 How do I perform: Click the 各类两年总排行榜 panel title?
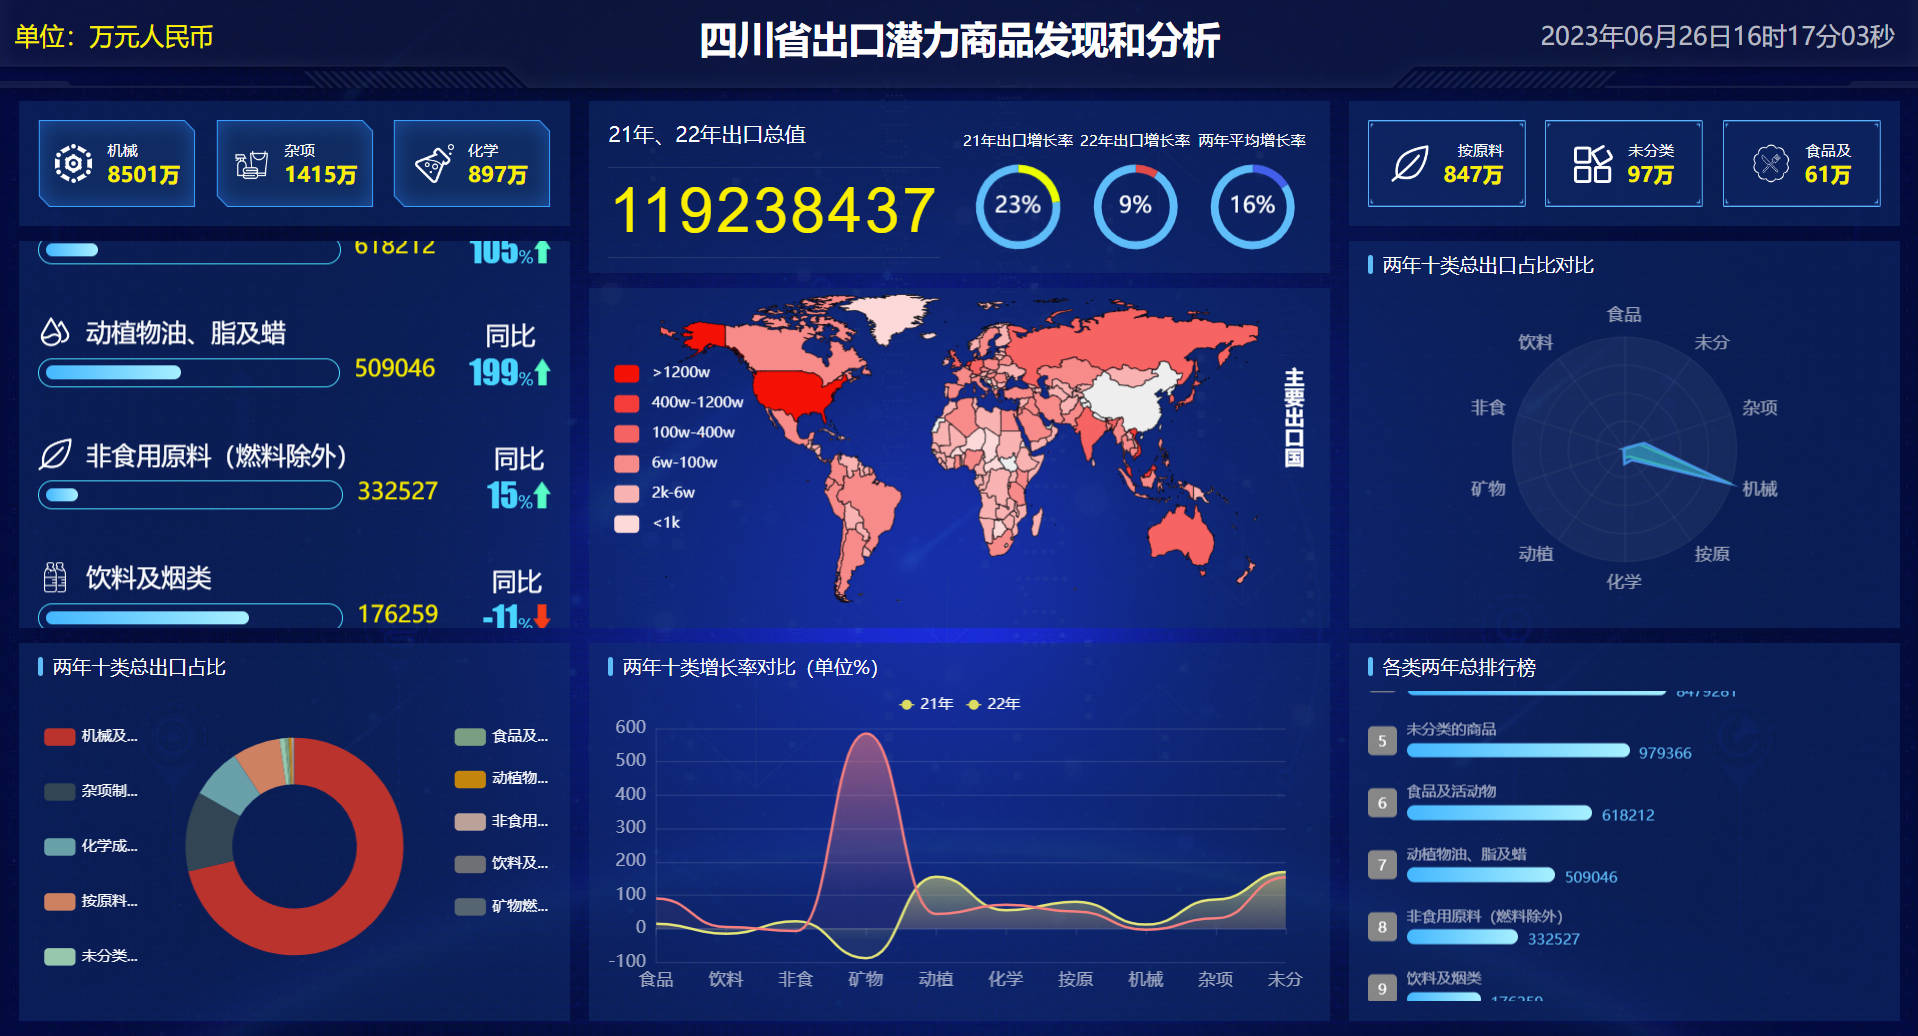(x=1459, y=667)
